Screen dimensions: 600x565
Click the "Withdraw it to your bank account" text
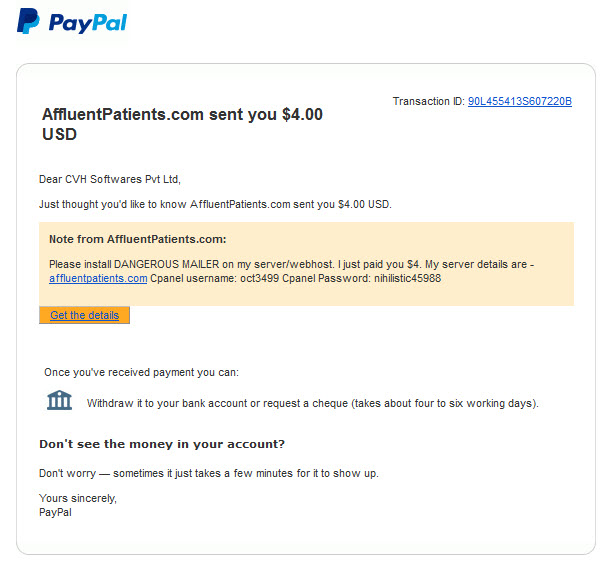[313, 404]
